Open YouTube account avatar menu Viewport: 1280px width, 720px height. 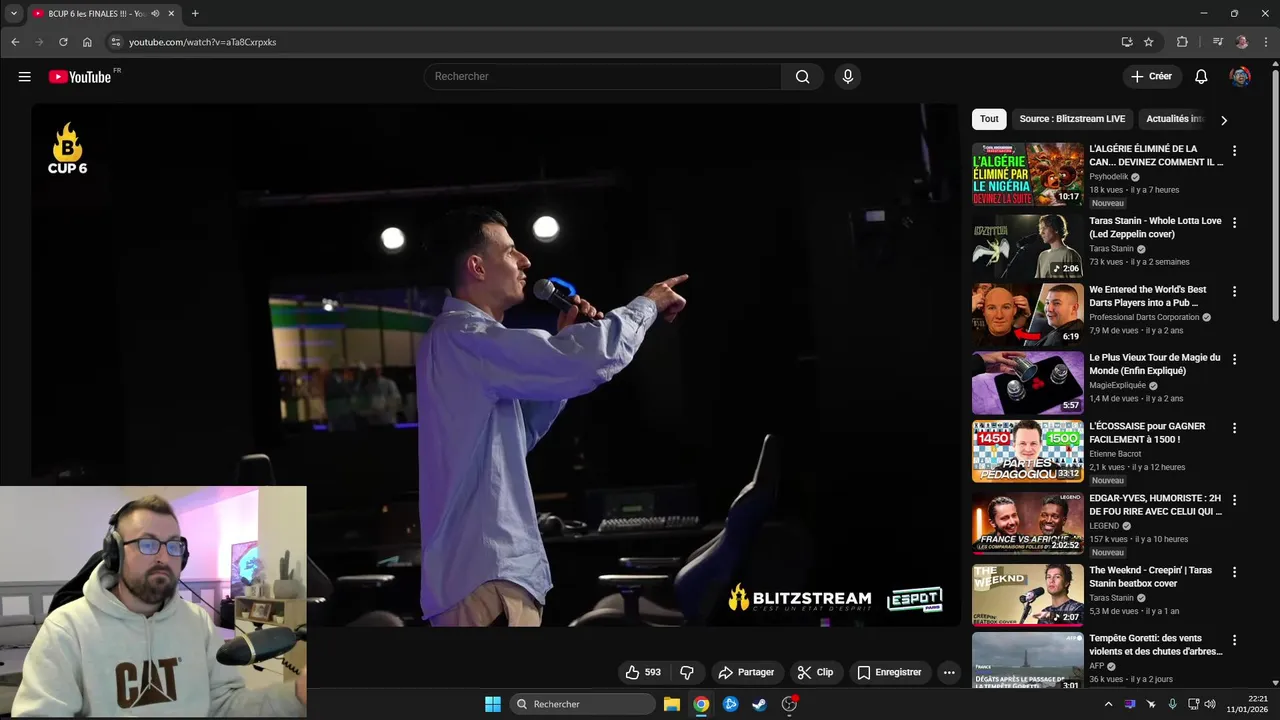[1240, 77]
